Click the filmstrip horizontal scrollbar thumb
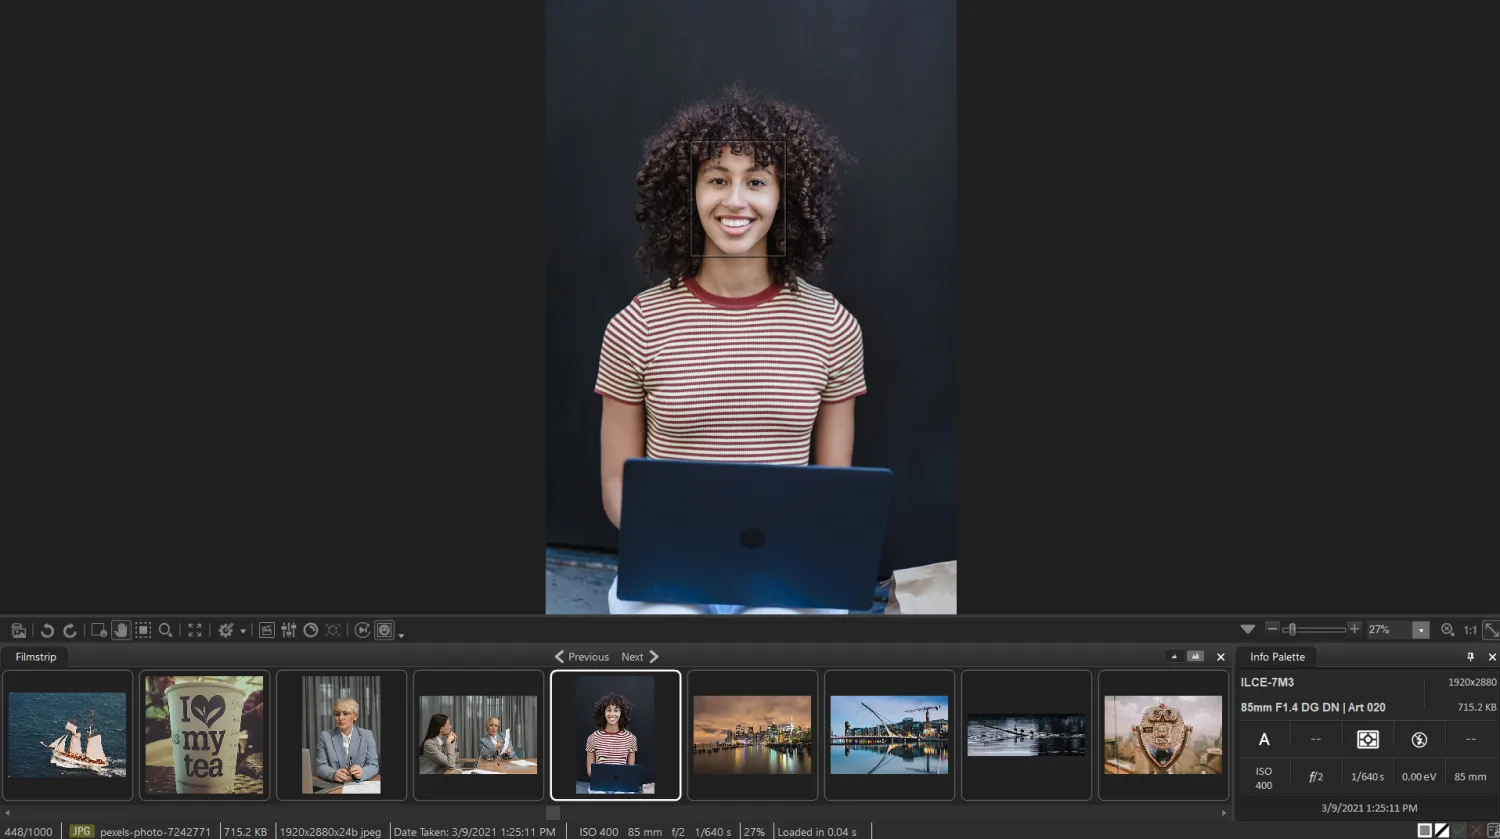 coord(553,813)
